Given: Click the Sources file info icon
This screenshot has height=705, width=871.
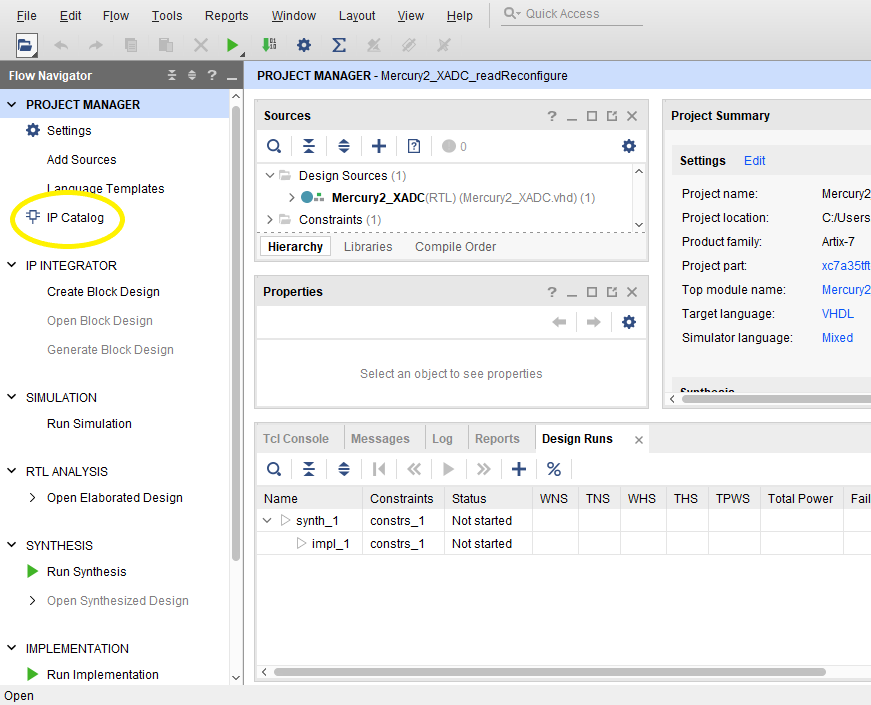Looking at the screenshot, I should point(414,146).
